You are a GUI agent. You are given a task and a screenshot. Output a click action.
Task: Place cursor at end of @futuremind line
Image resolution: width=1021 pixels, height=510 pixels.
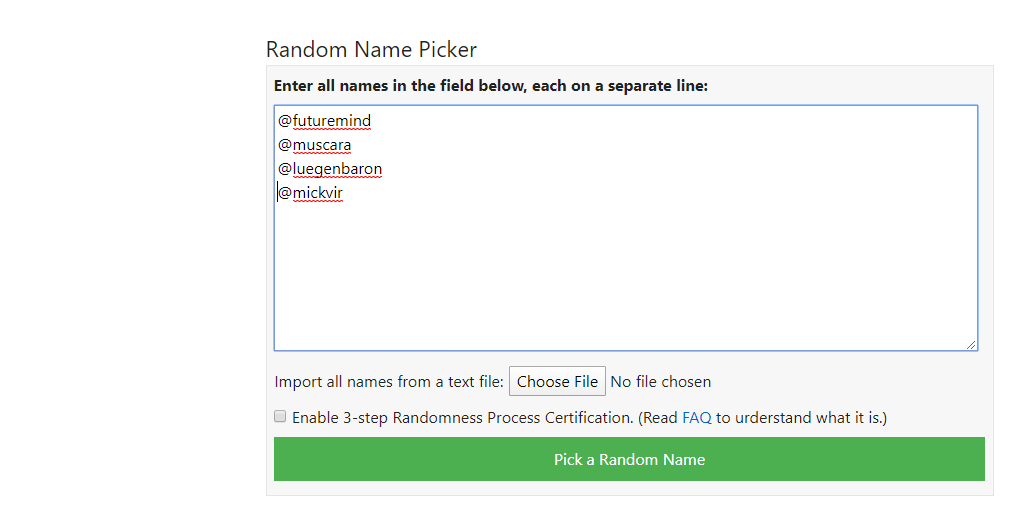372,121
